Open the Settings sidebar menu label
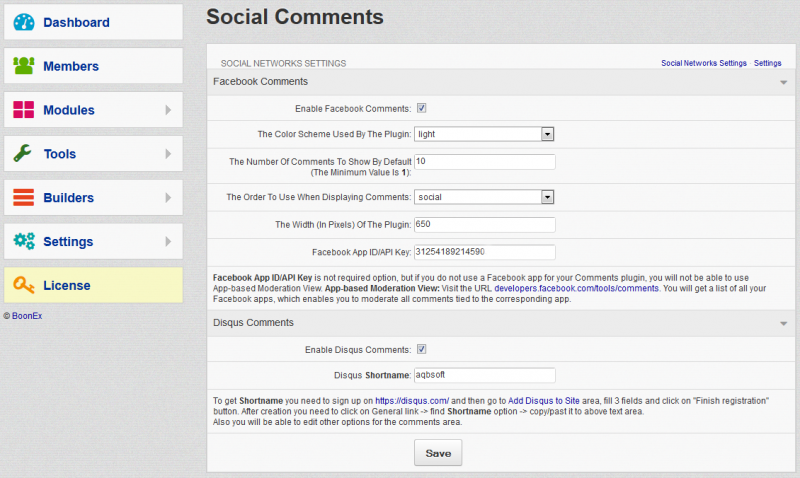Screen dimensions: 800x478 pyautogui.click(x=68, y=242)
